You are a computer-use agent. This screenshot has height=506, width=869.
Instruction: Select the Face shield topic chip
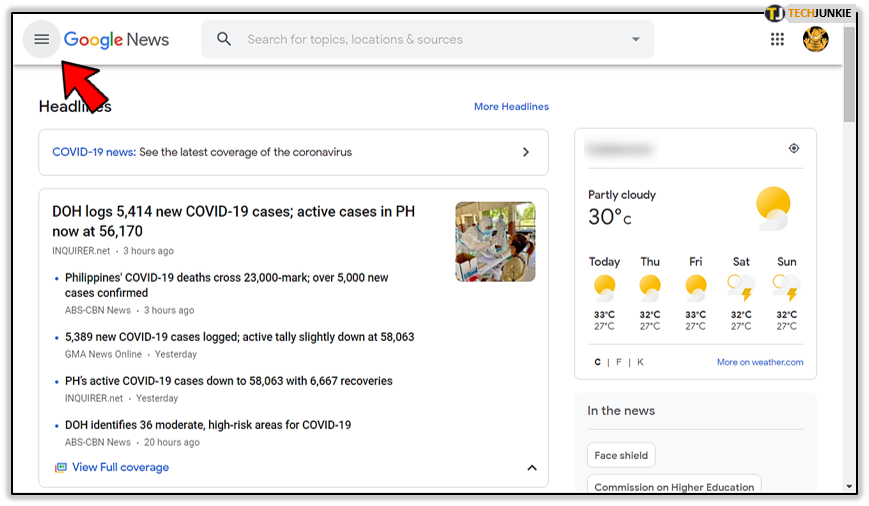coord(621,456)
